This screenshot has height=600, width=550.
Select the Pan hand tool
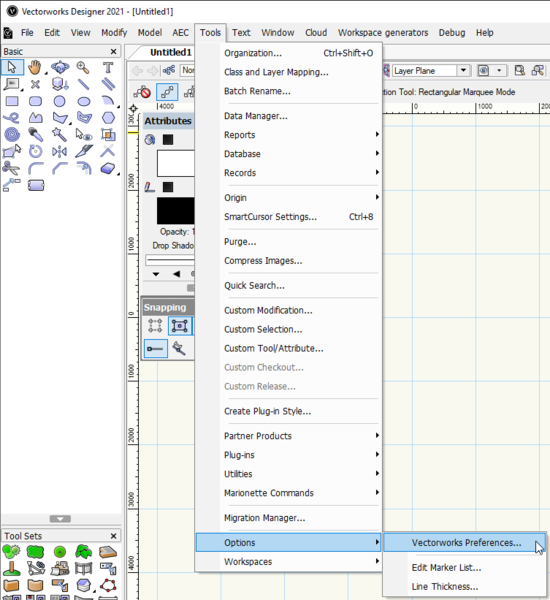point(35,67)
